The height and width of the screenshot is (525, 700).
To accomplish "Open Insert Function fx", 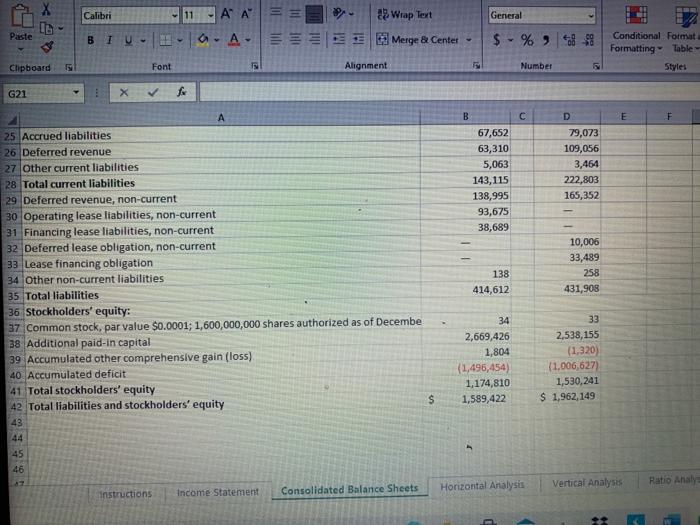I will 181,92.
